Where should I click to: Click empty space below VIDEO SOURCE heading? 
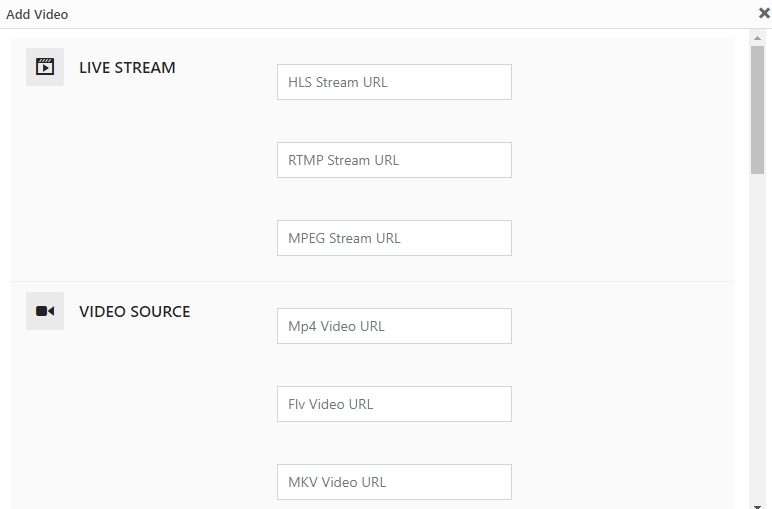(134, 404)
